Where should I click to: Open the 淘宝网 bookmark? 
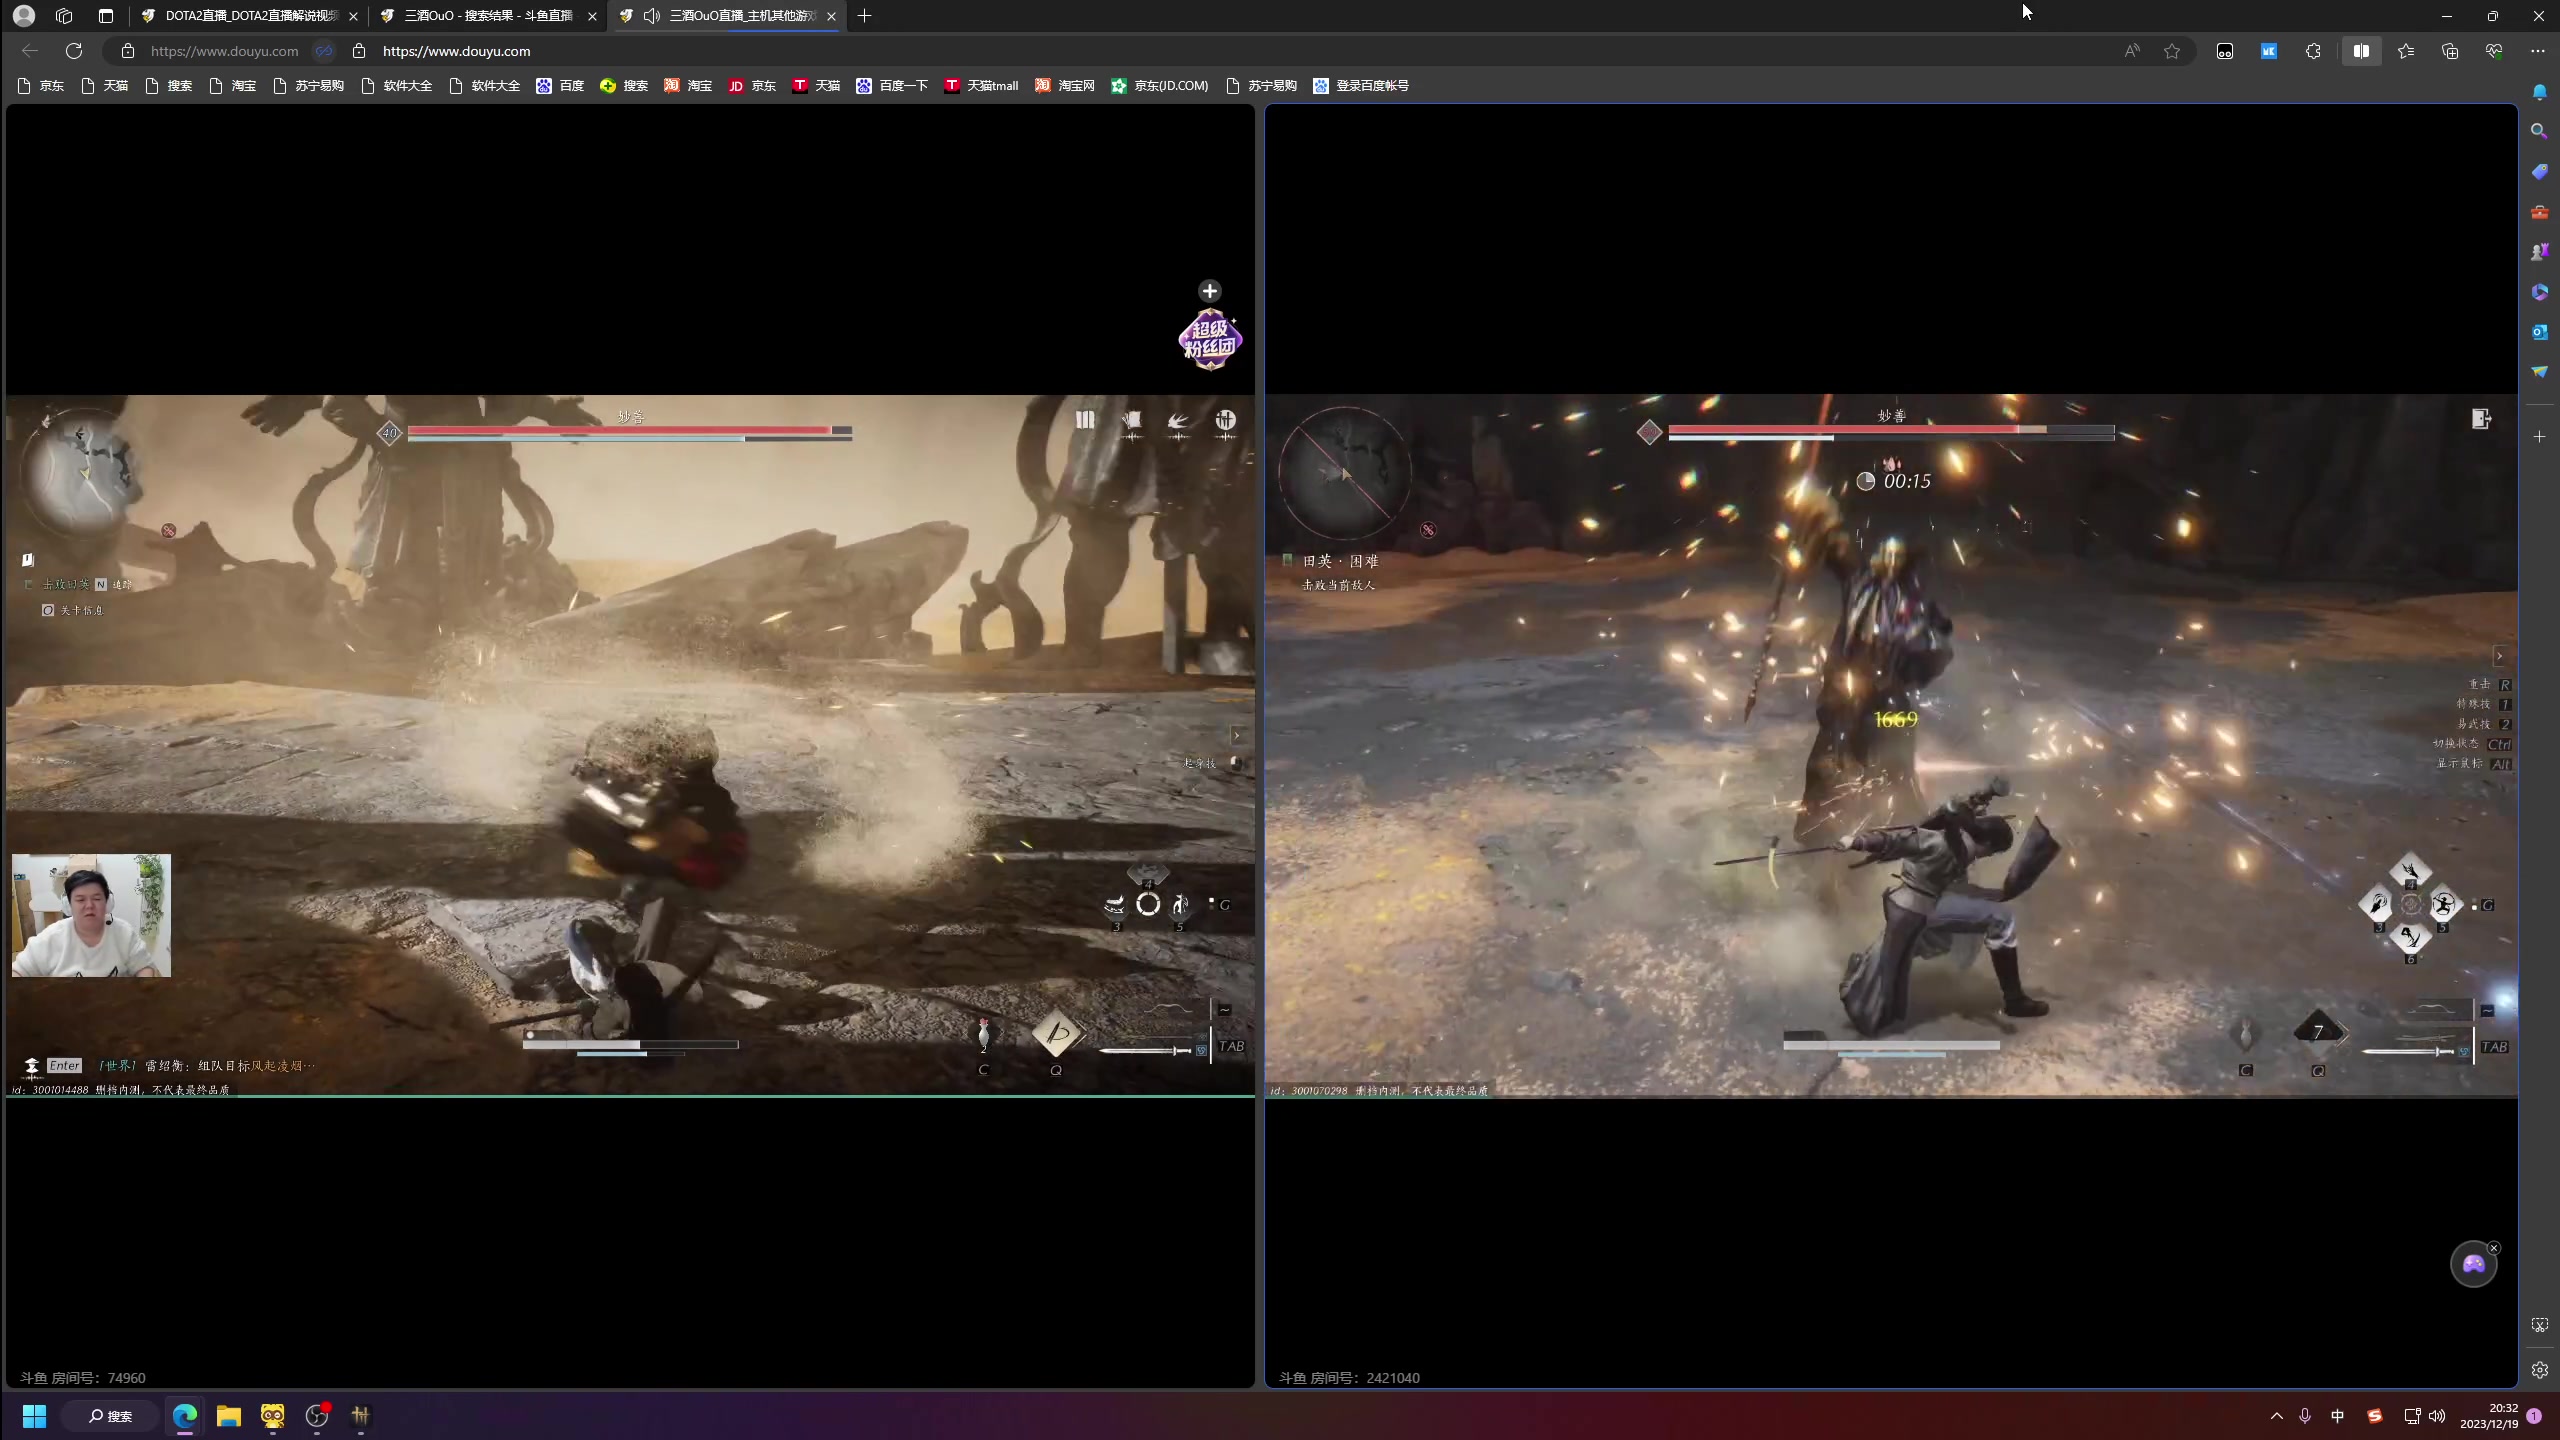tap(1065, 86)
